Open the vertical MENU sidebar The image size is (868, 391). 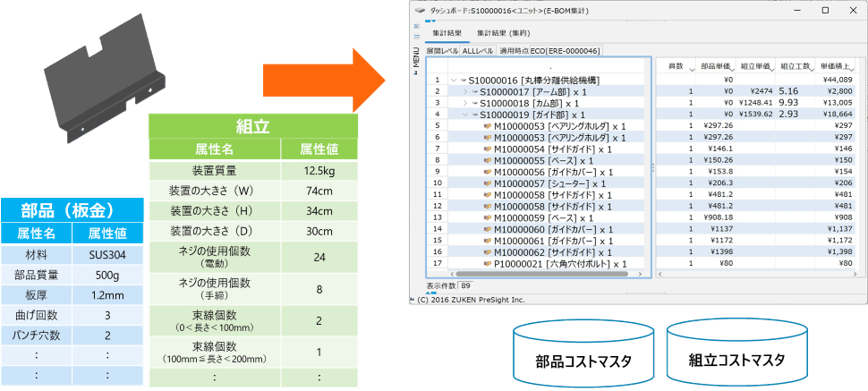tap(416, 60)
